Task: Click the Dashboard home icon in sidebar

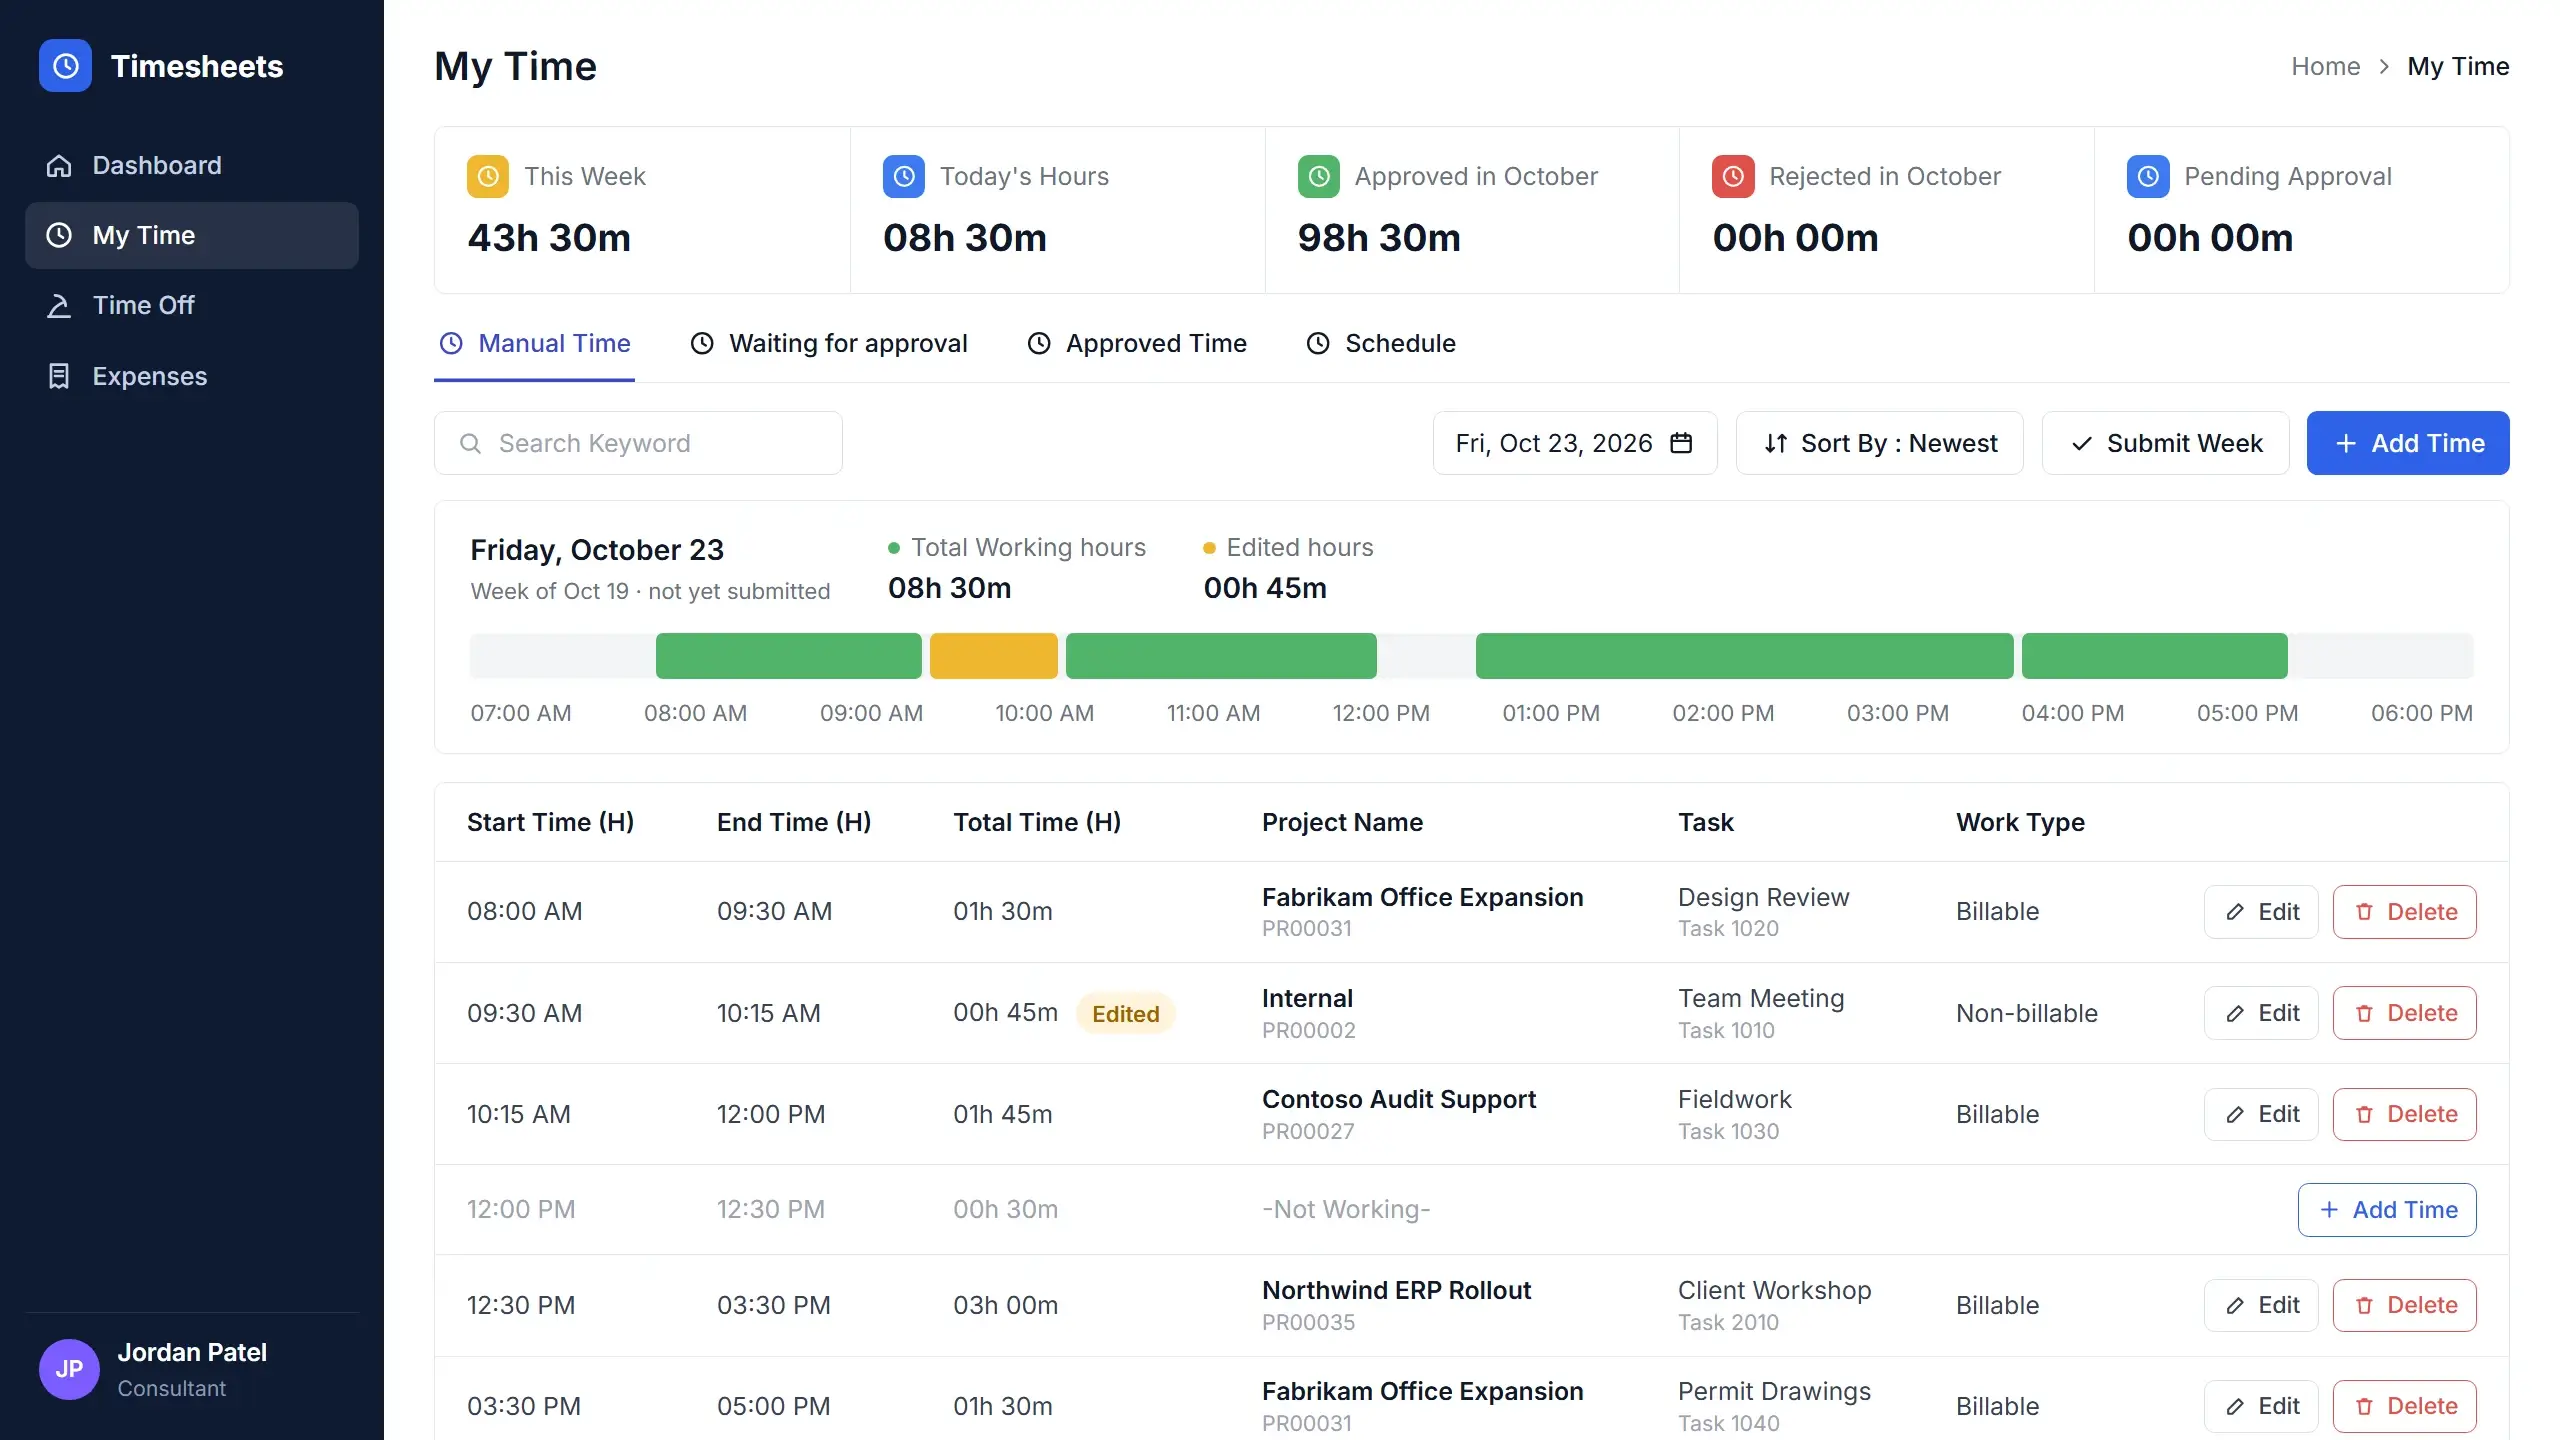Action: click(x=59, y=166)
